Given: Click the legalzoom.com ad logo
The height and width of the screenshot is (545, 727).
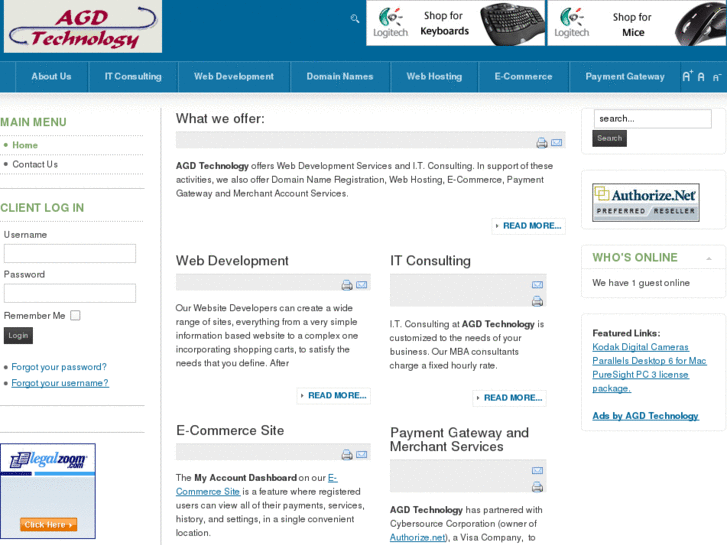Looking at the screenshot, I should tap(48, 460).
